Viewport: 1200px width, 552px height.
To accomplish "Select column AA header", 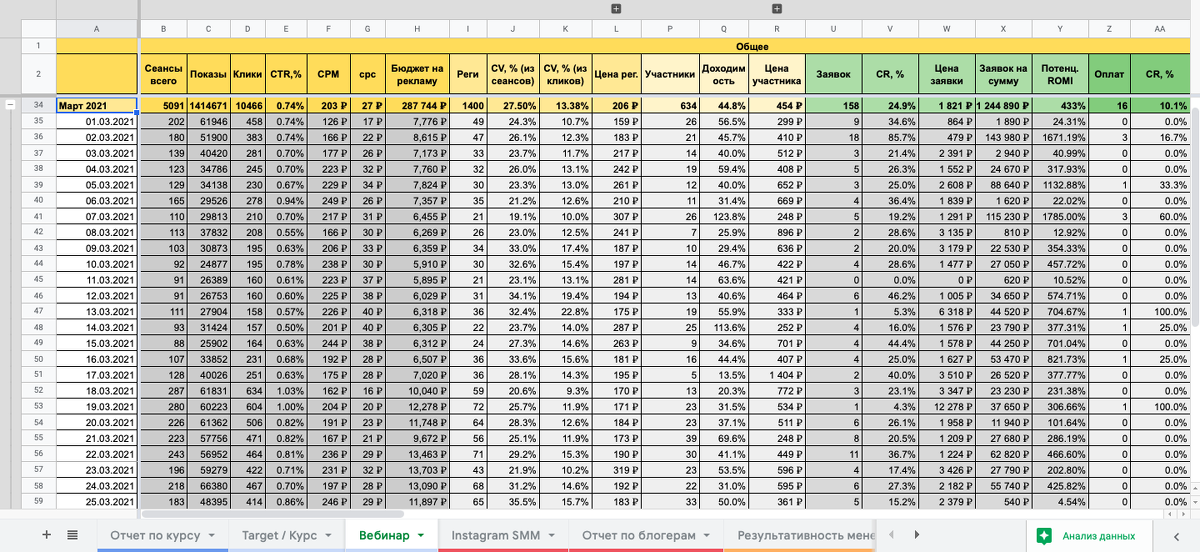I will click(x=1161, y=30).
